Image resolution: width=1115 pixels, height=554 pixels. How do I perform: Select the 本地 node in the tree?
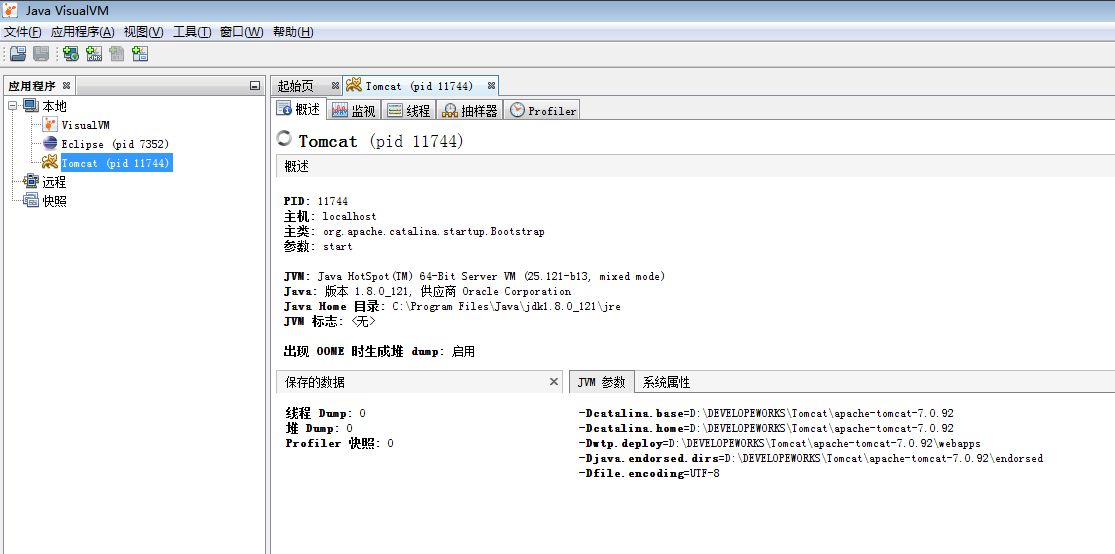(x=54, y=106)
